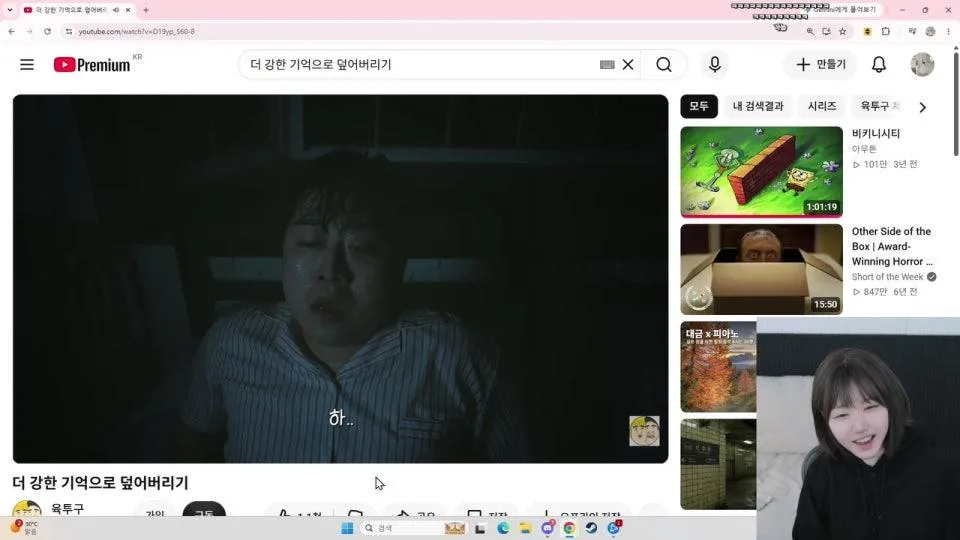960x540 pixels.
Task: Open the 만들기 create button
Action: 820,64
